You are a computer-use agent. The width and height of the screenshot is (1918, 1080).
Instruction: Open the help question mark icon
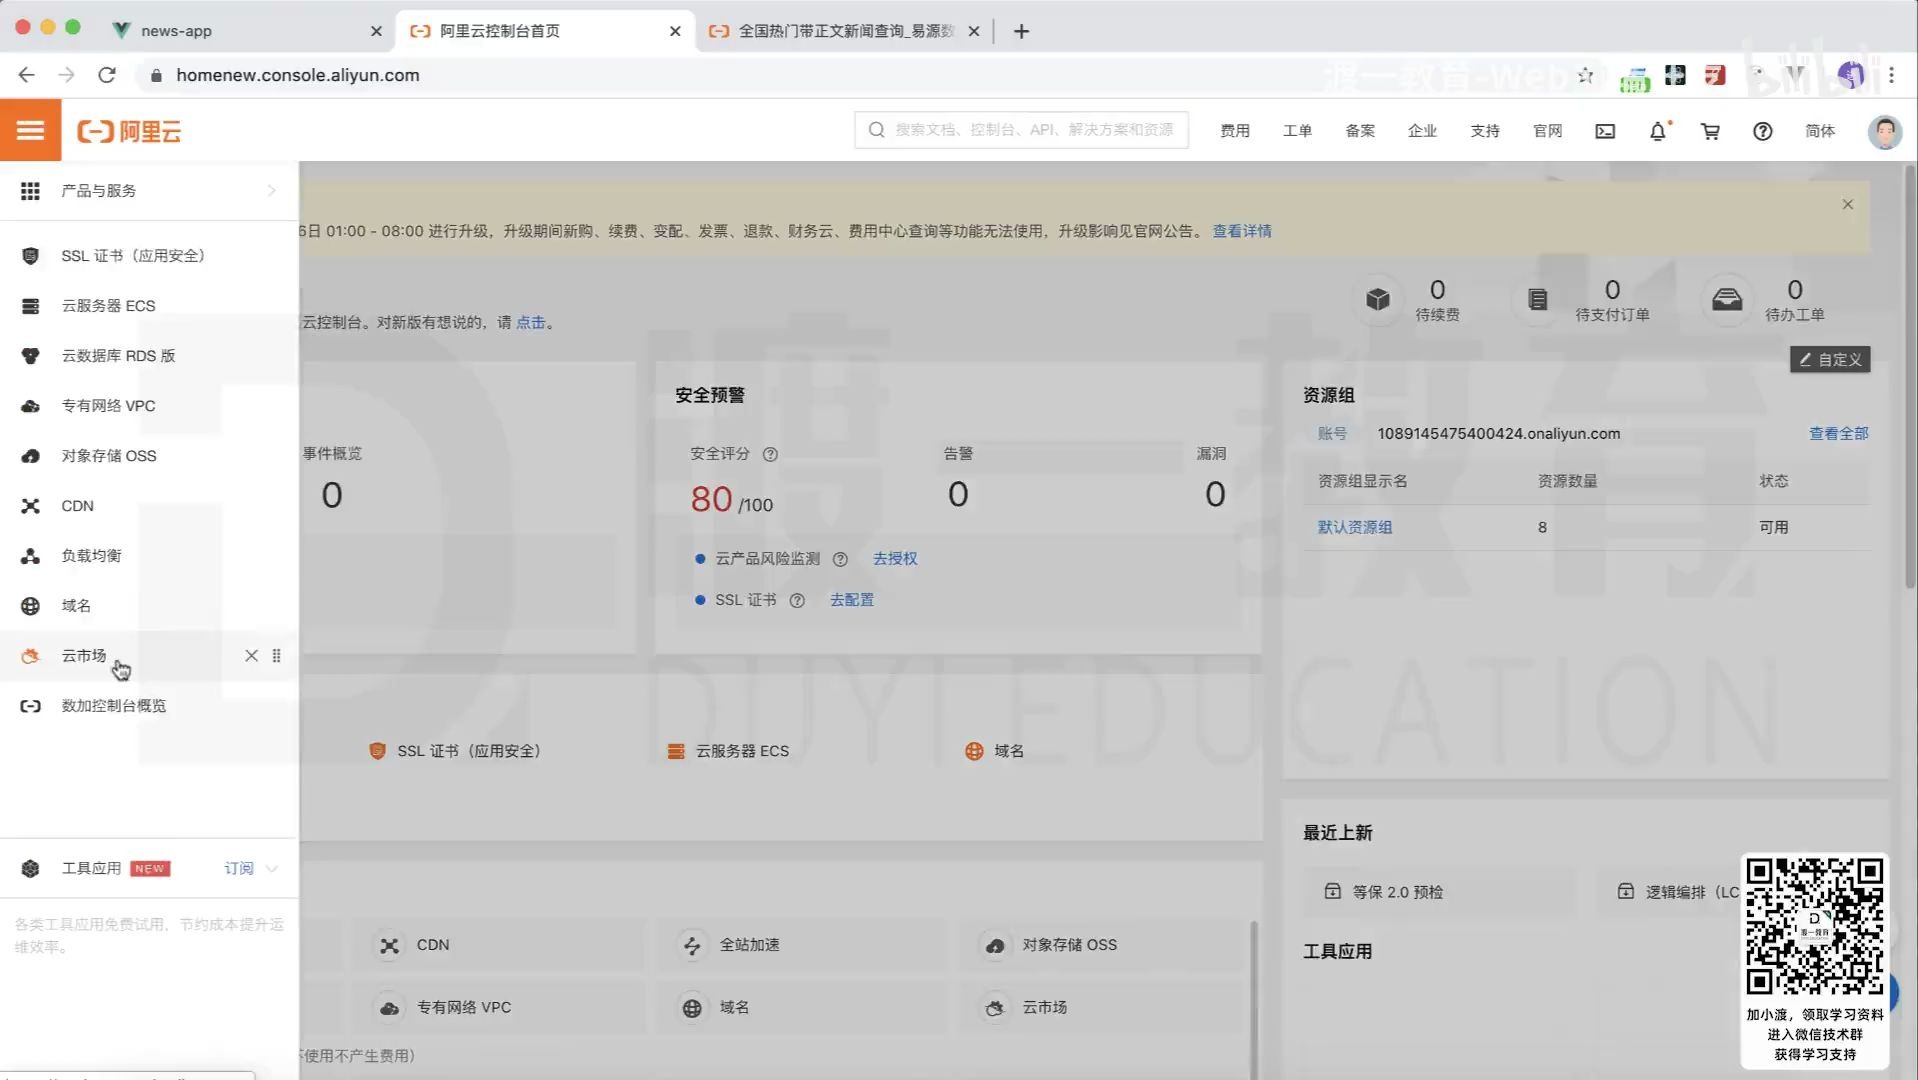pos(1763,131)
